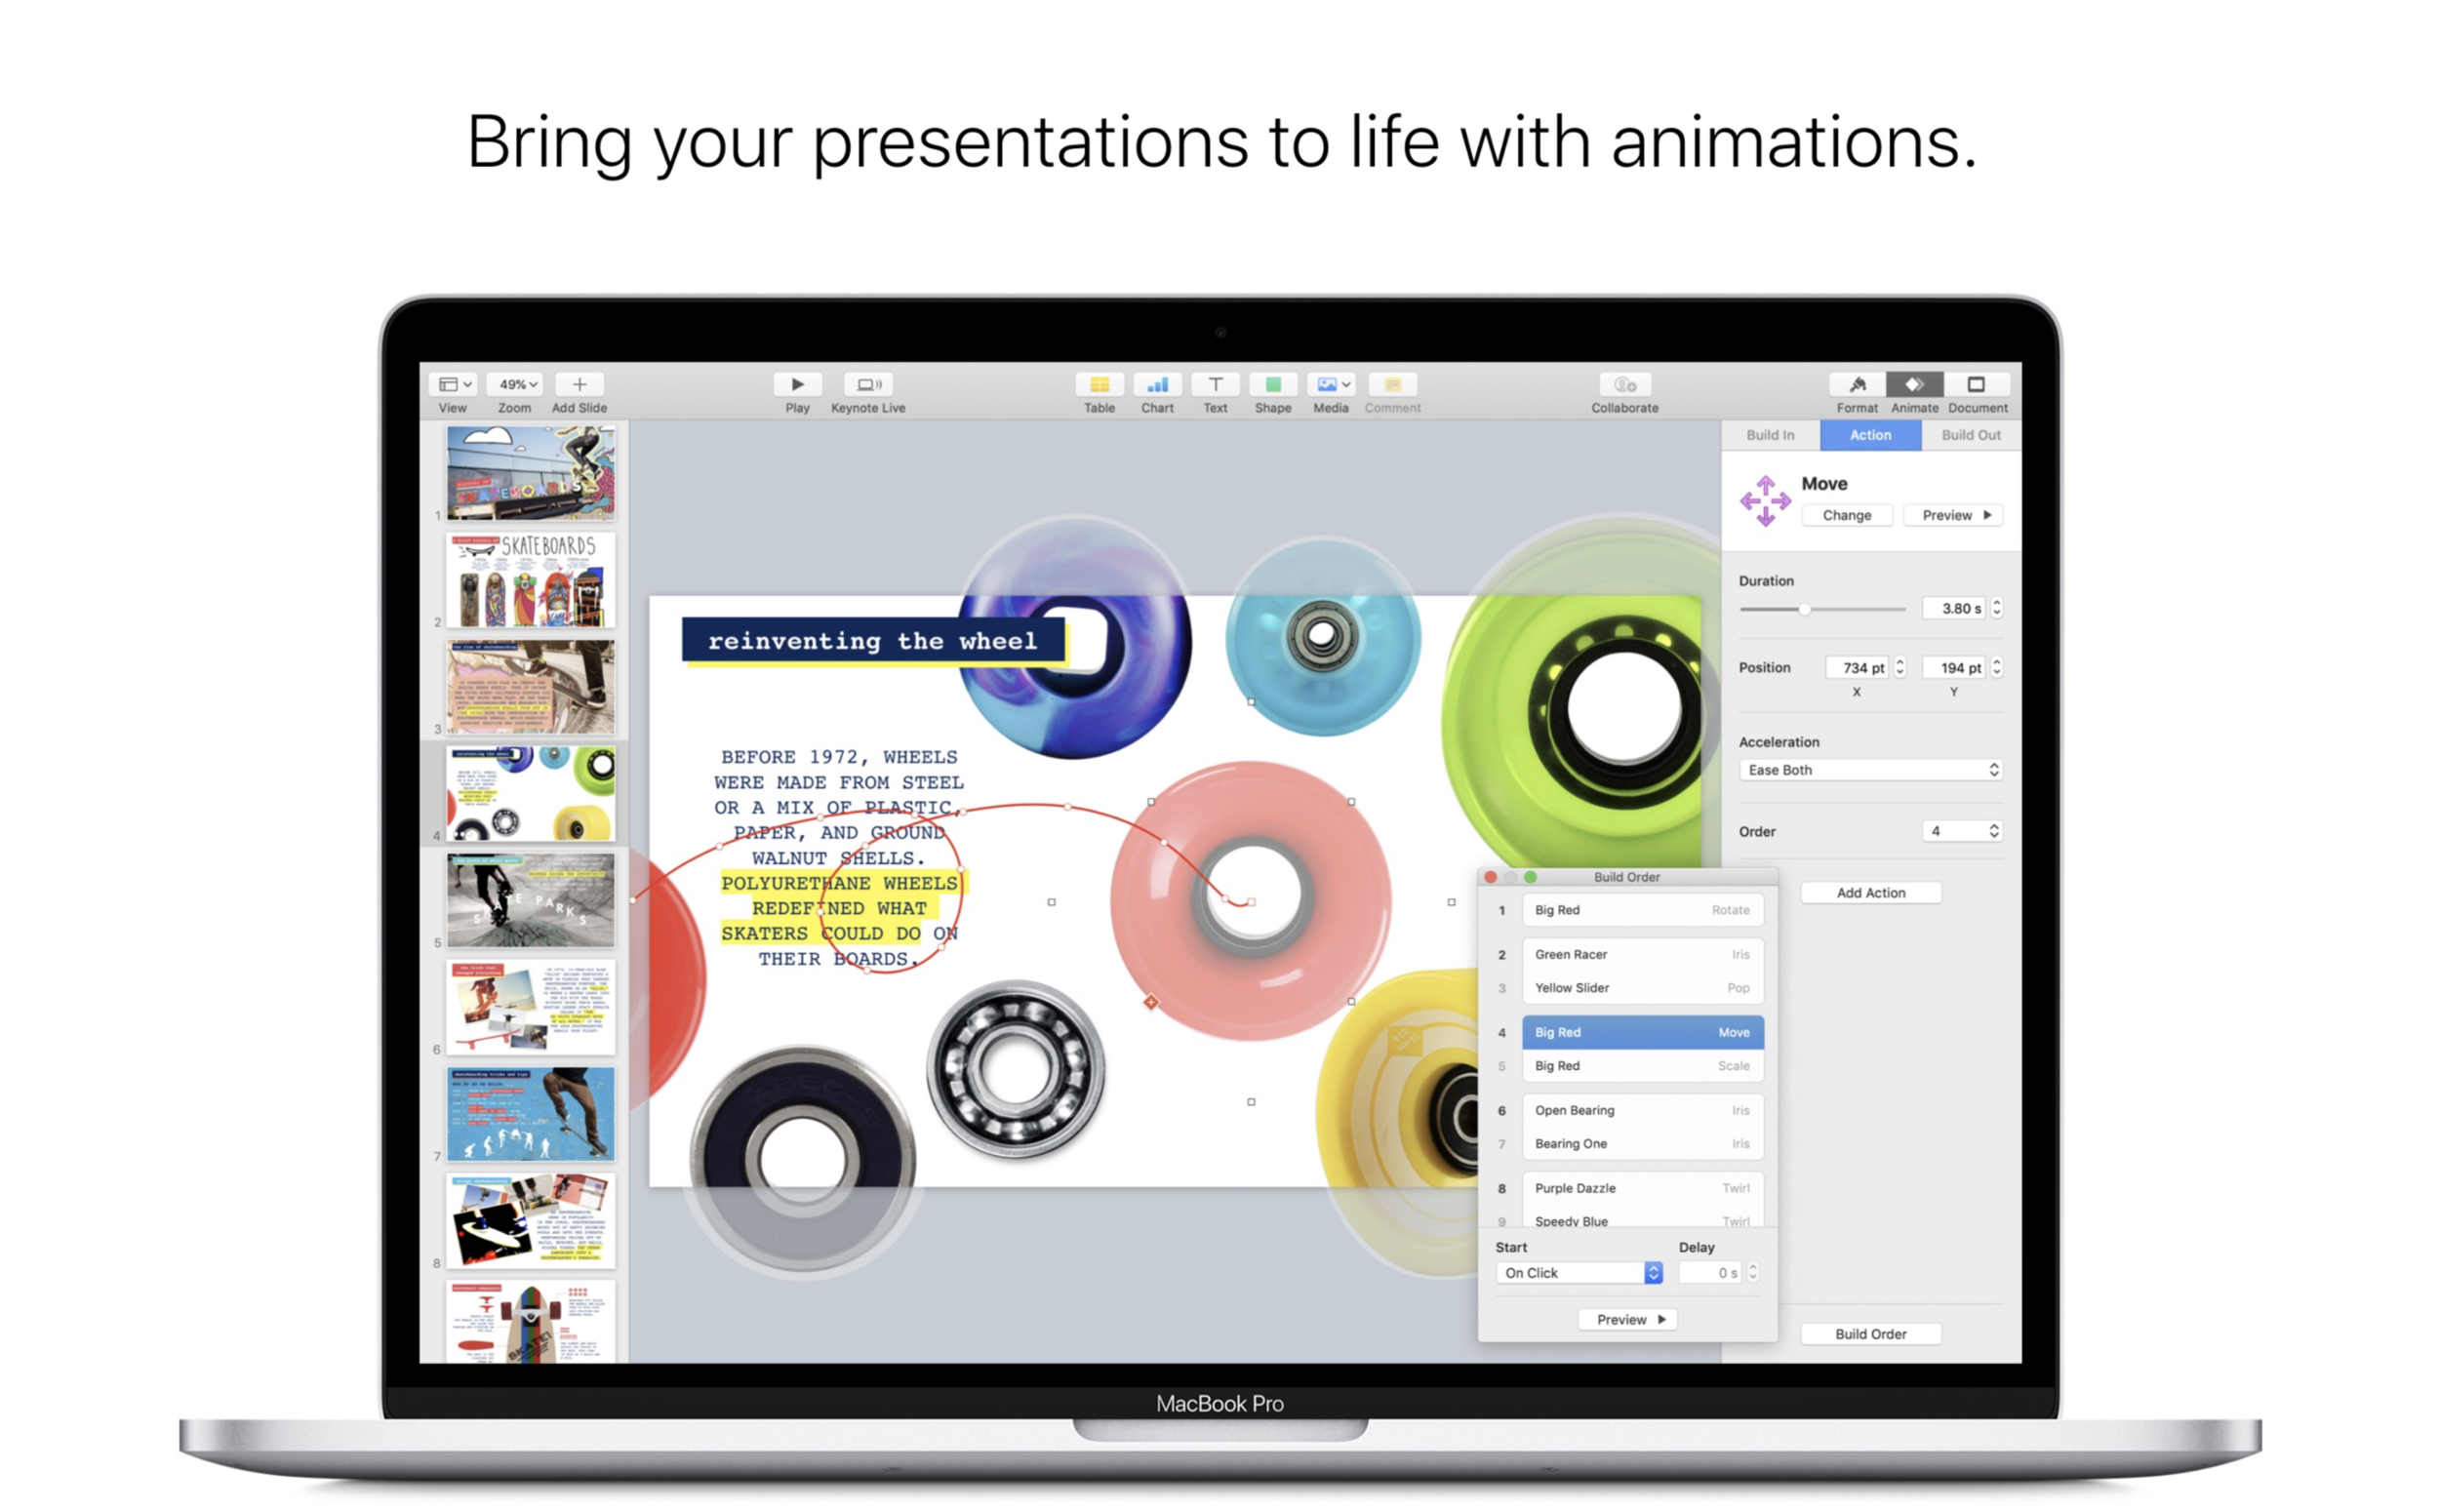Toggle the Document inspector button
The width and height of the screenshot is (2439, 1512).
1975,384
